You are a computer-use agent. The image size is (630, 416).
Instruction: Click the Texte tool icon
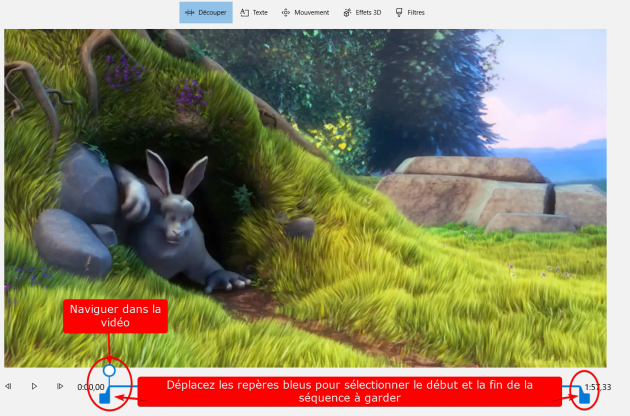pyautogui.click(x=245, y=13)
